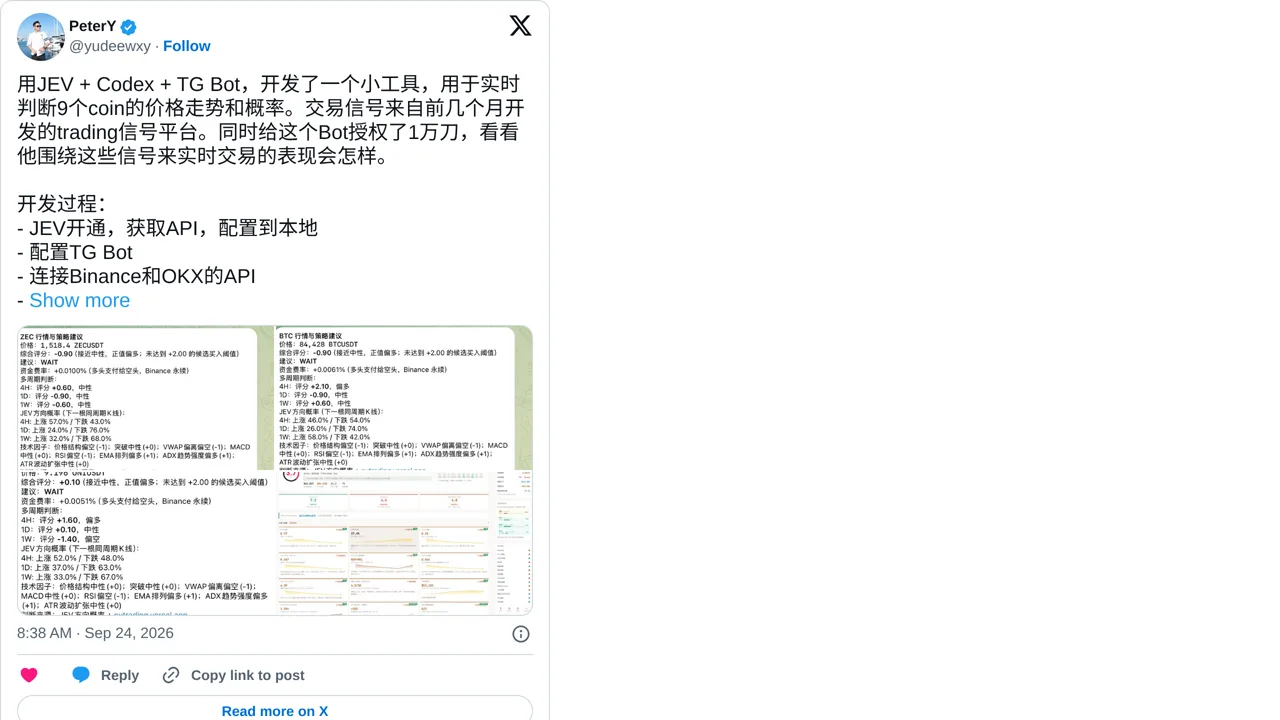Screen dimensions: 1280x720
Task: Click the text line '连接Binance和OKX的API'
Action: 142,276
